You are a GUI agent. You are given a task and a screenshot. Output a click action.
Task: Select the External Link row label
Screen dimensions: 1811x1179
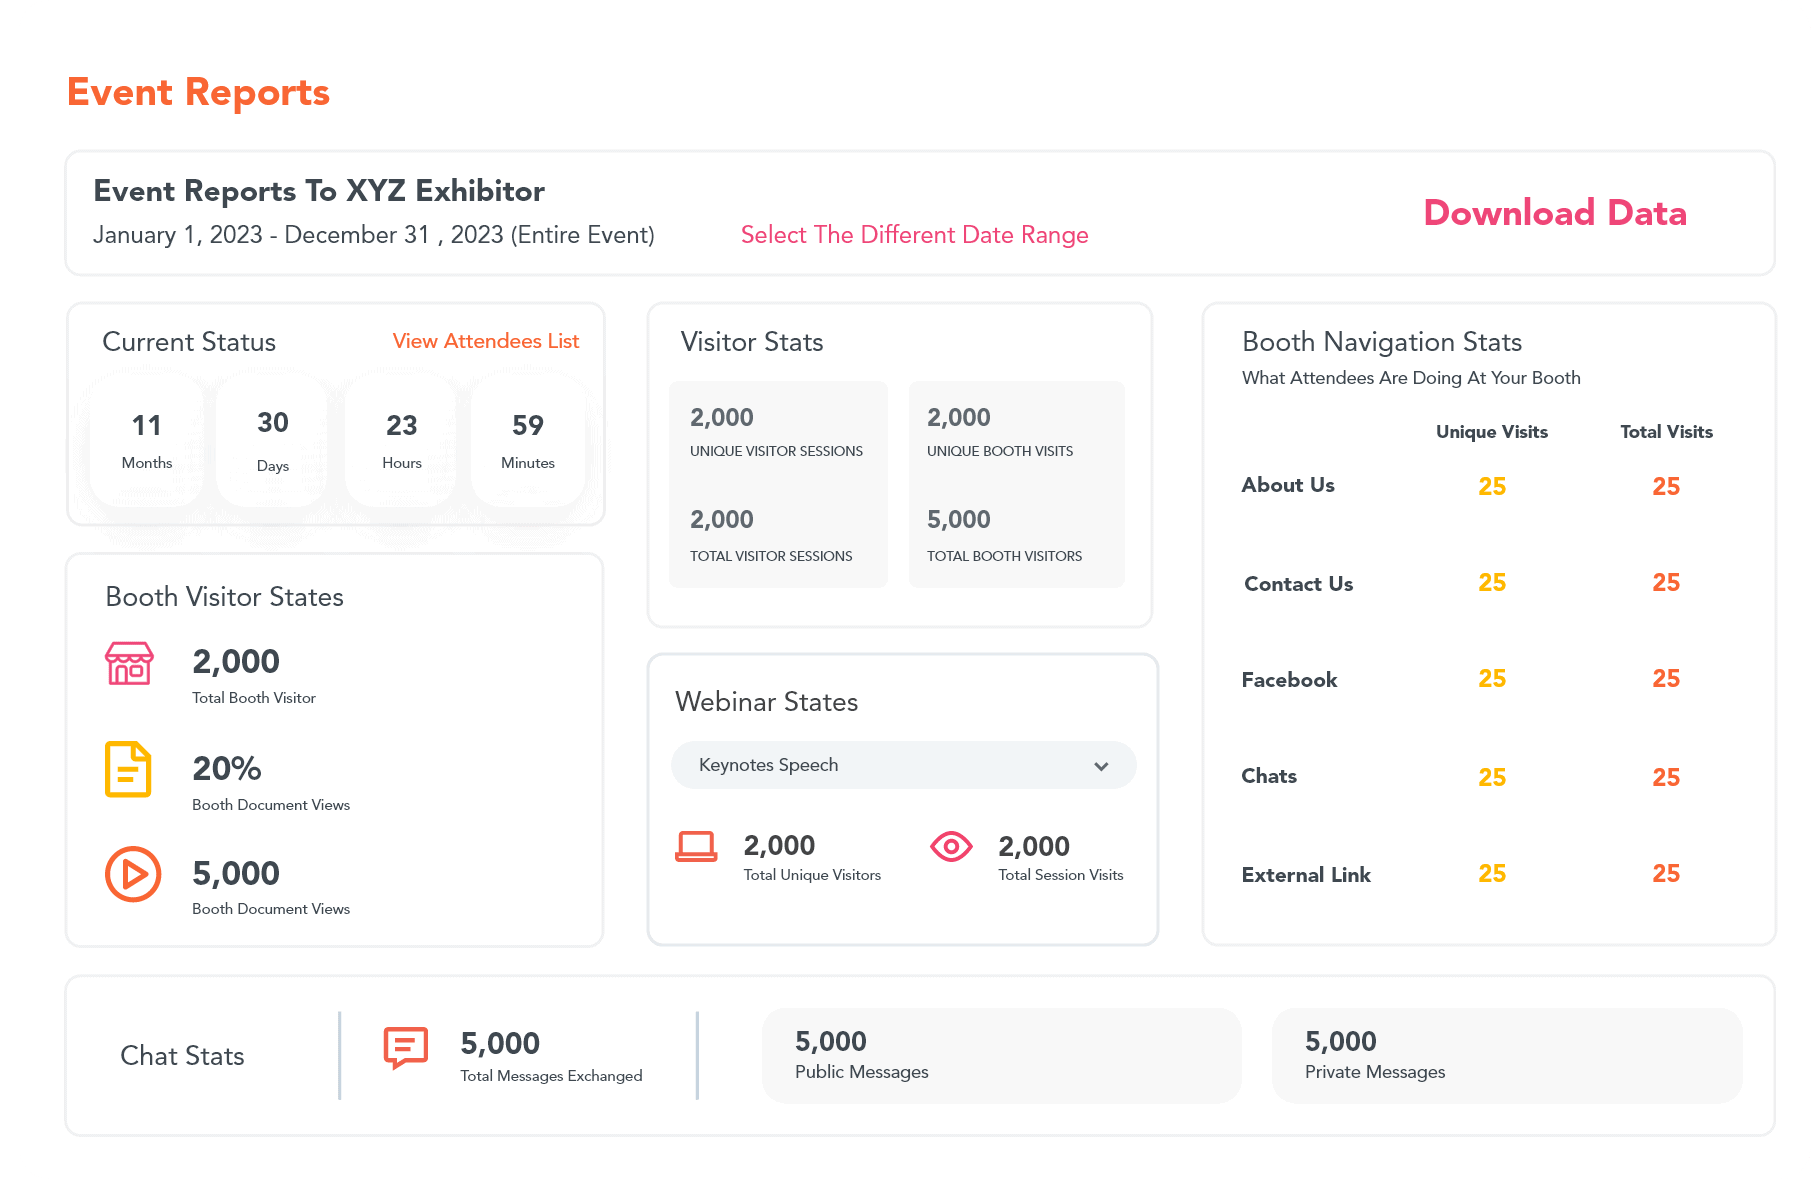pyautogui.click(x=1306, y=875)
